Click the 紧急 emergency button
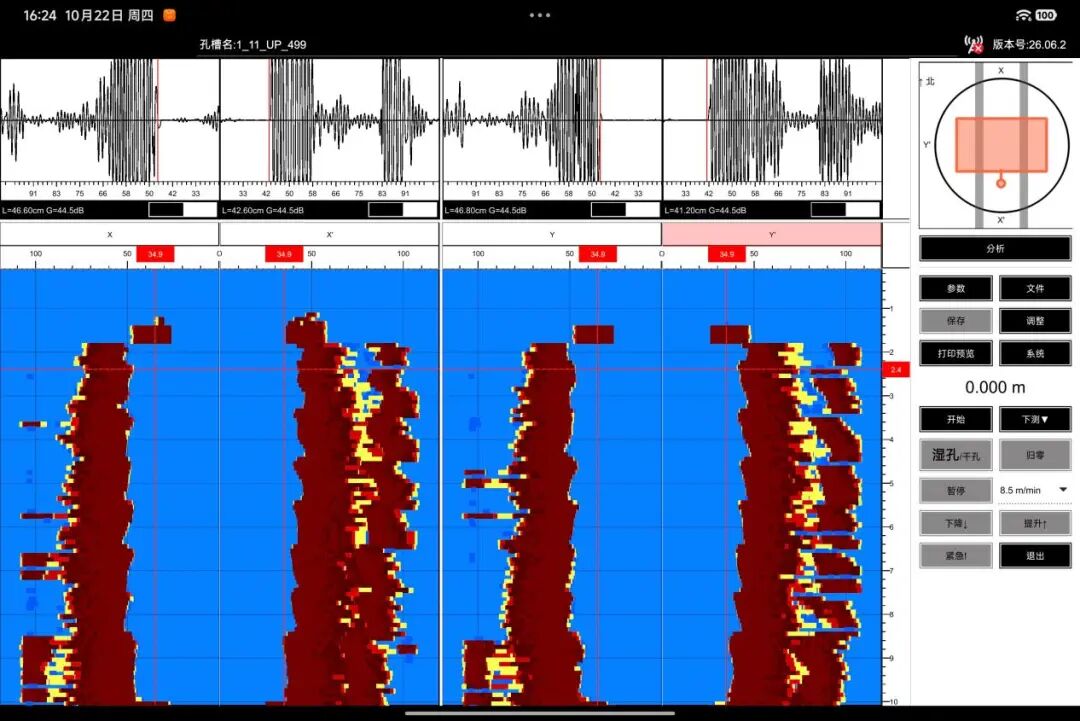 pyautogui.click(x=956, y=556)
